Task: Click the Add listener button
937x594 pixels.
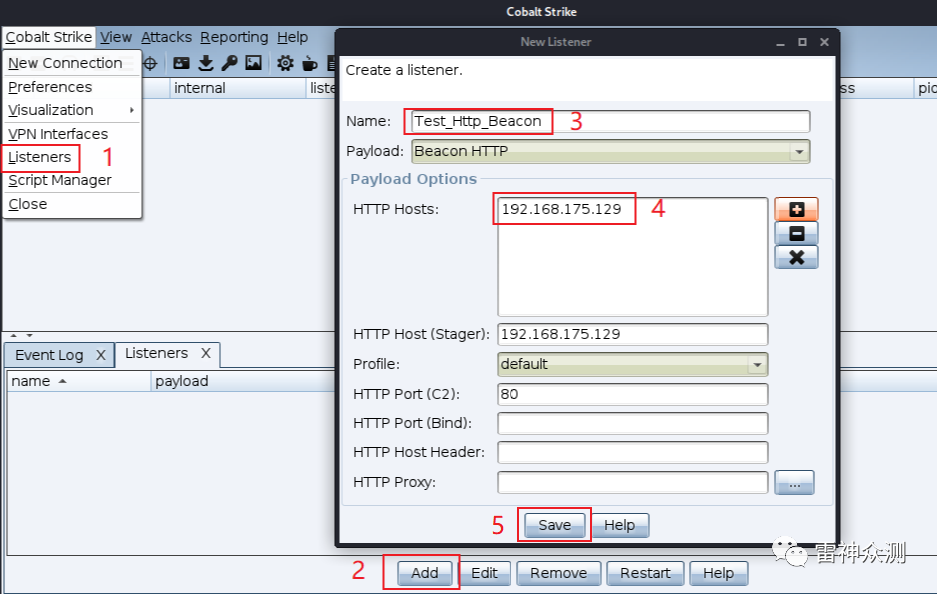Action: [x=425, y=573]
